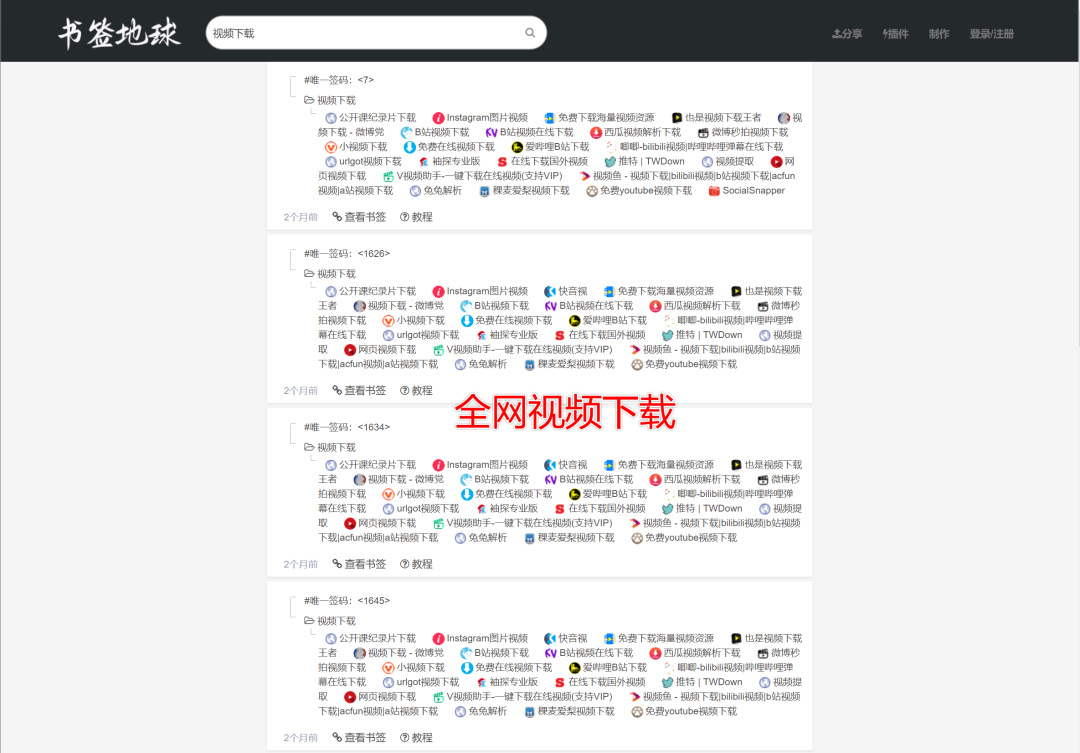Click the 袖探专业版 favicon in card <1634>

(481, 508)
